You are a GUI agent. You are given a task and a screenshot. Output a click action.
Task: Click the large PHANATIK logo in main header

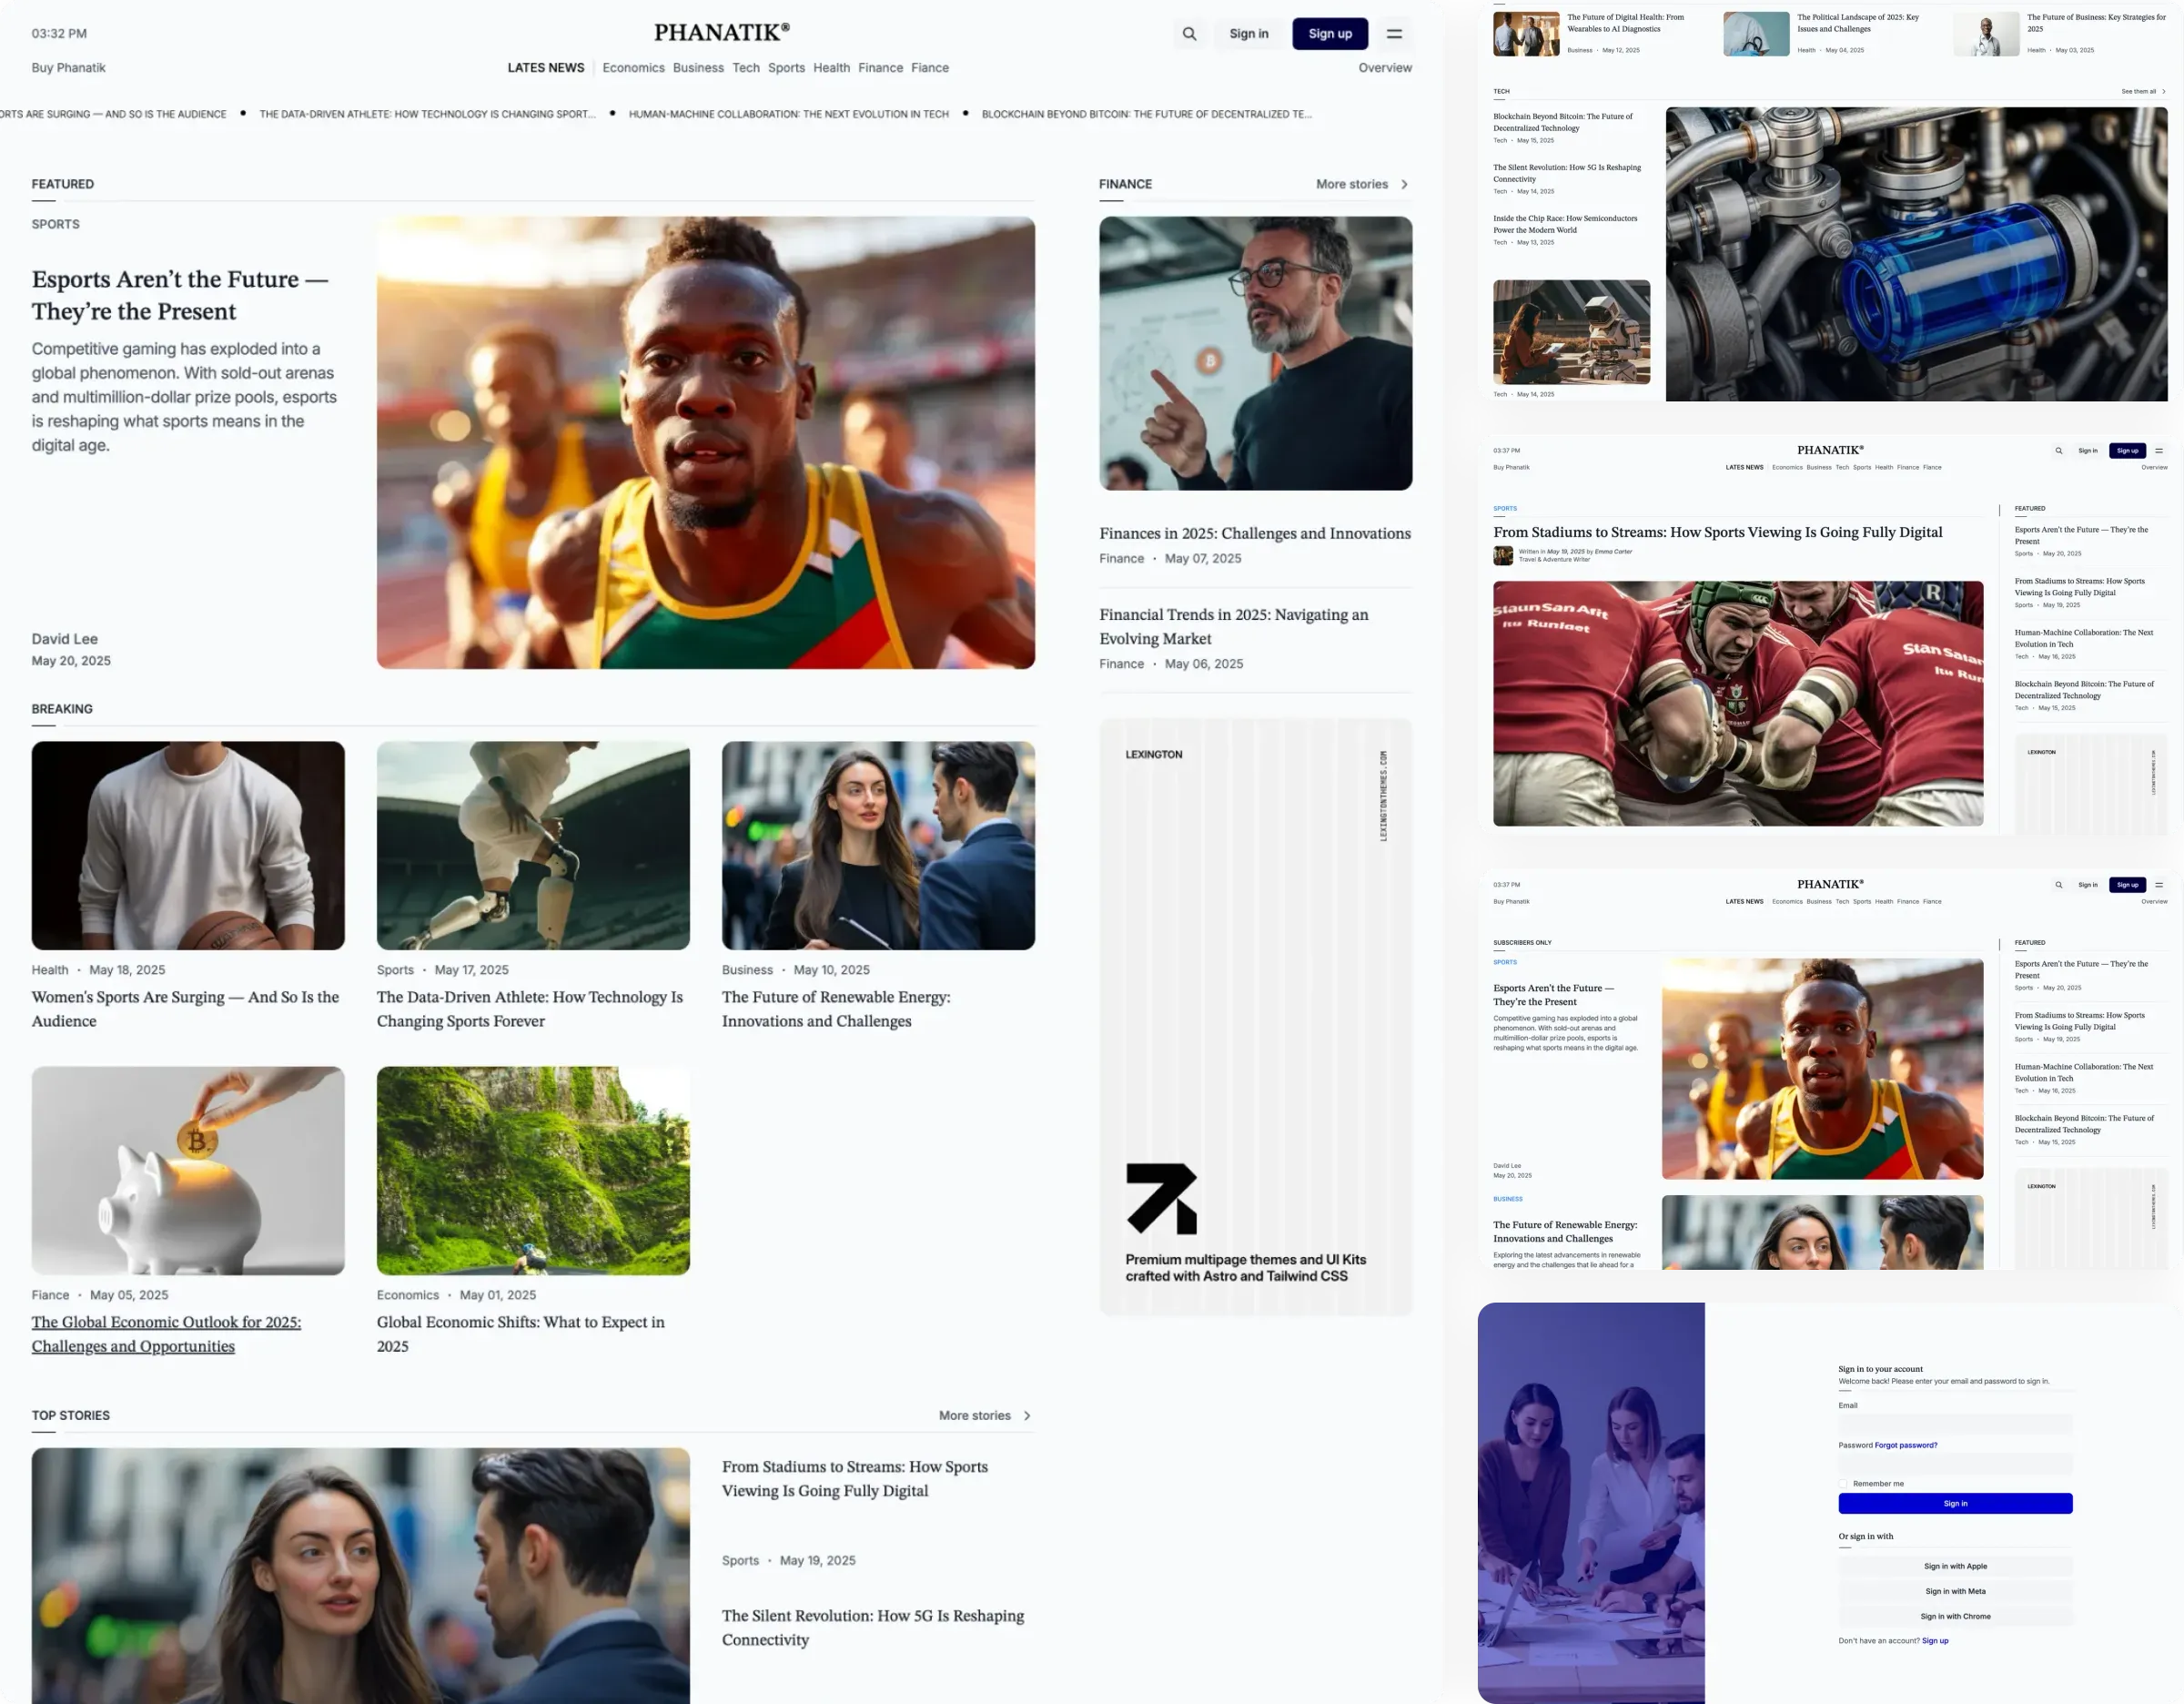click(x=722, y=32)
